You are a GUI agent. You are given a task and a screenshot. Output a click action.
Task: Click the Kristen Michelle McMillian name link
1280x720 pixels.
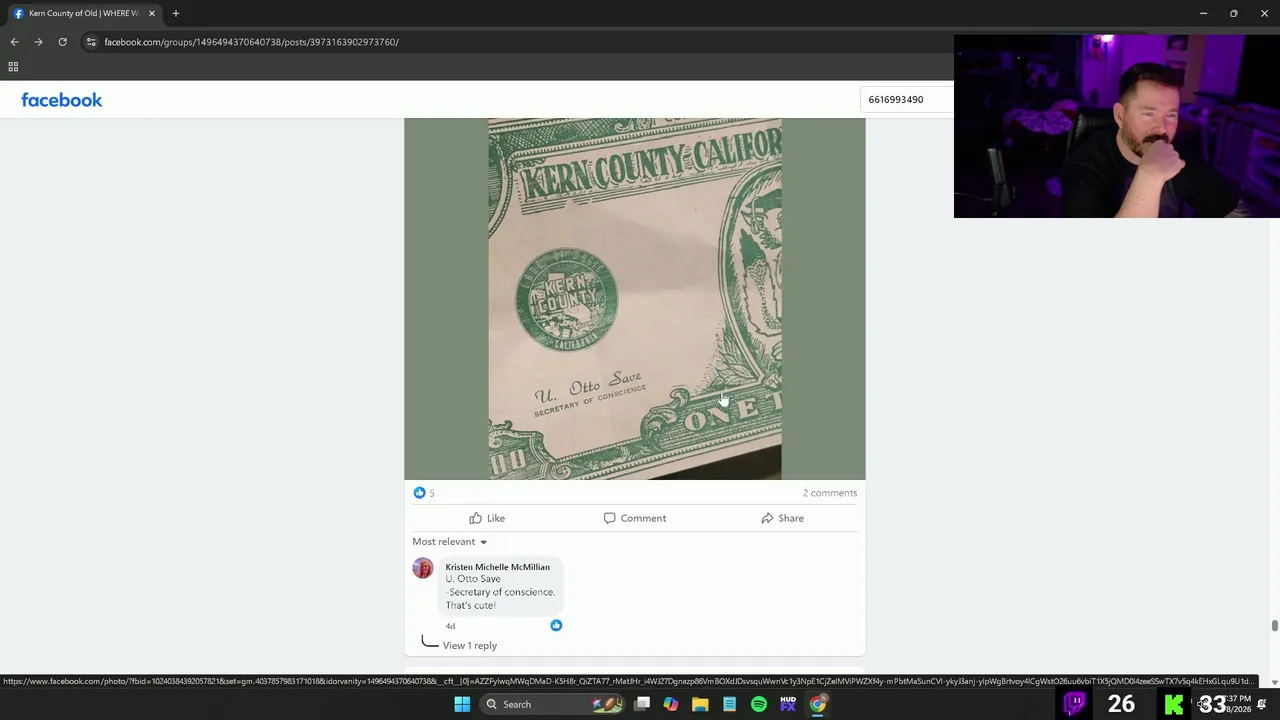pyautogui.click(x=497, y=567)
